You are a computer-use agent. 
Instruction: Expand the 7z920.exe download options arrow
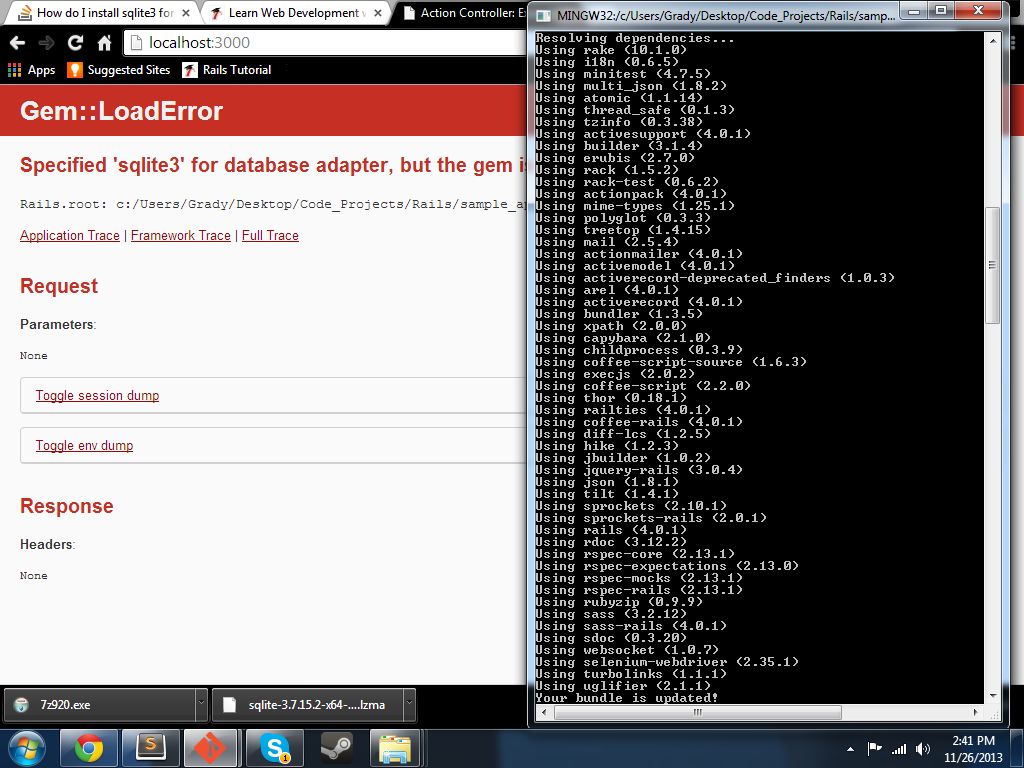201,705
